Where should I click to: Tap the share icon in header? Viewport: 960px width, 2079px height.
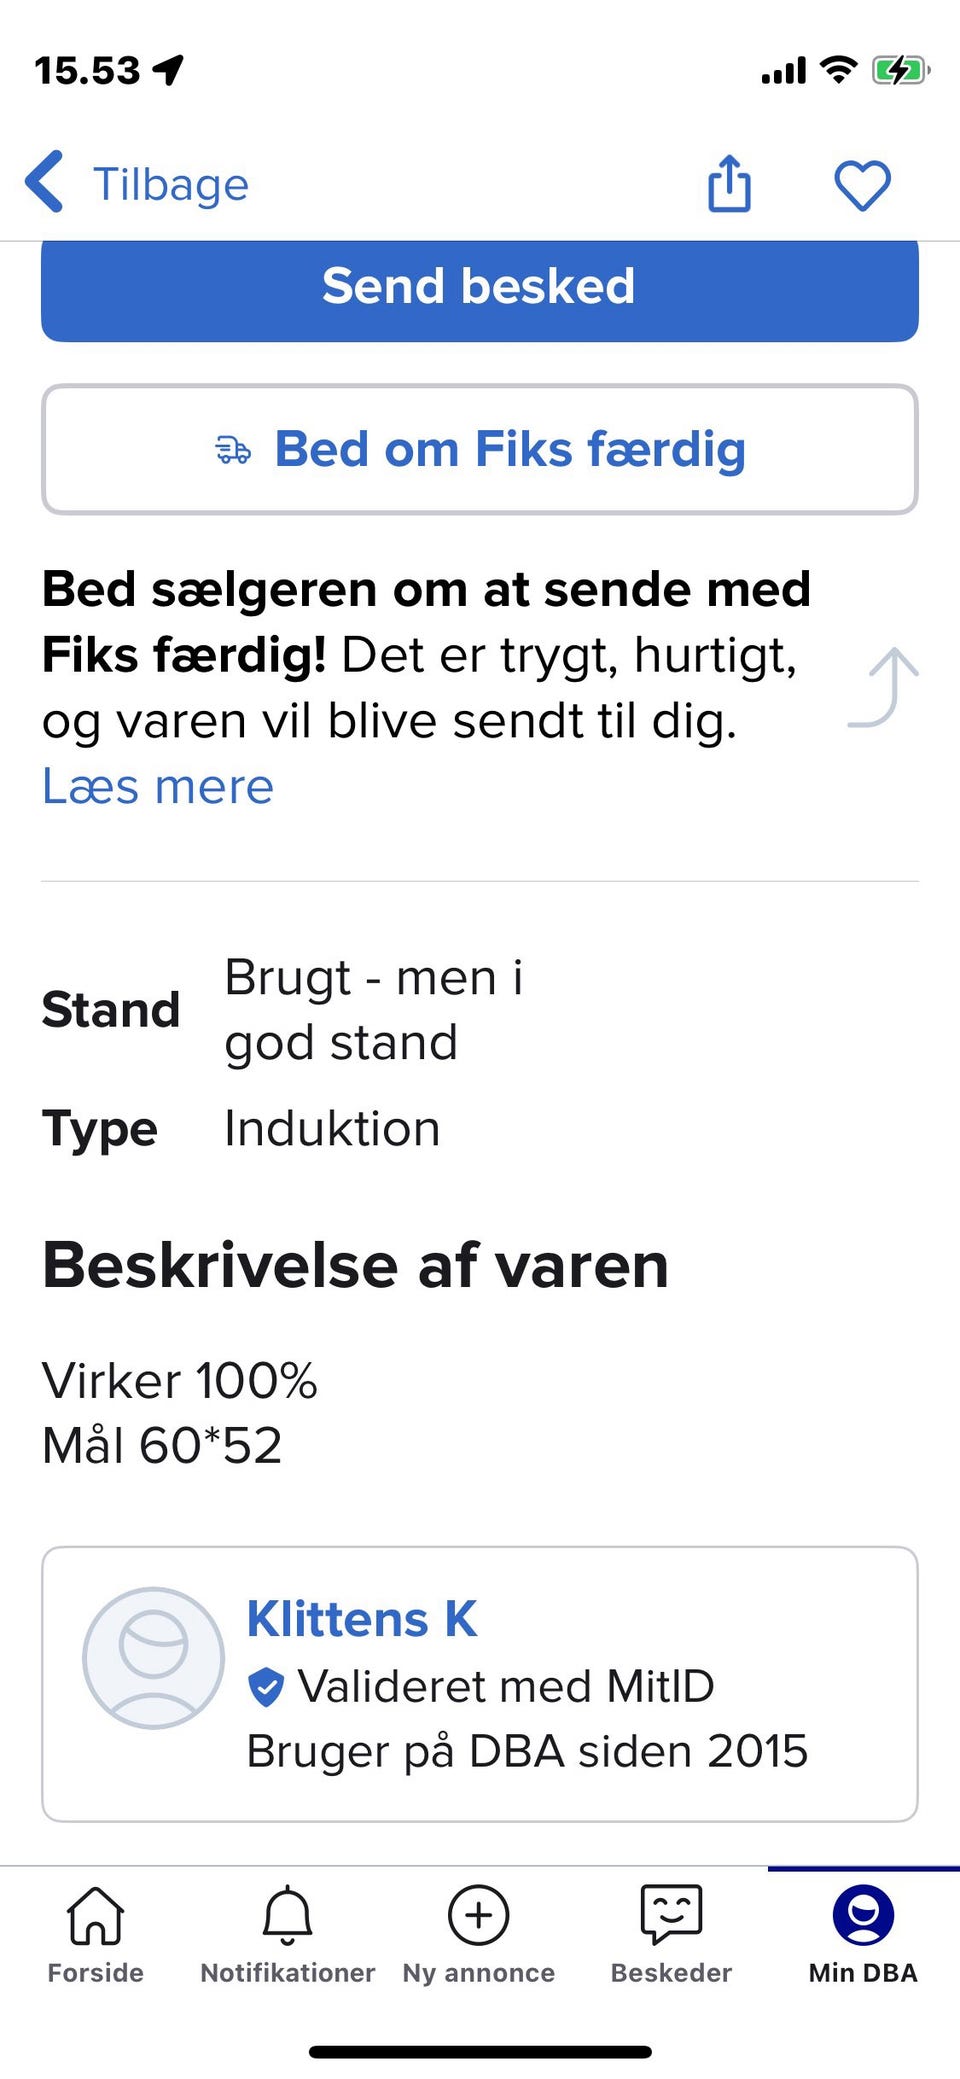pyautogui.click(x=729, y=184)
